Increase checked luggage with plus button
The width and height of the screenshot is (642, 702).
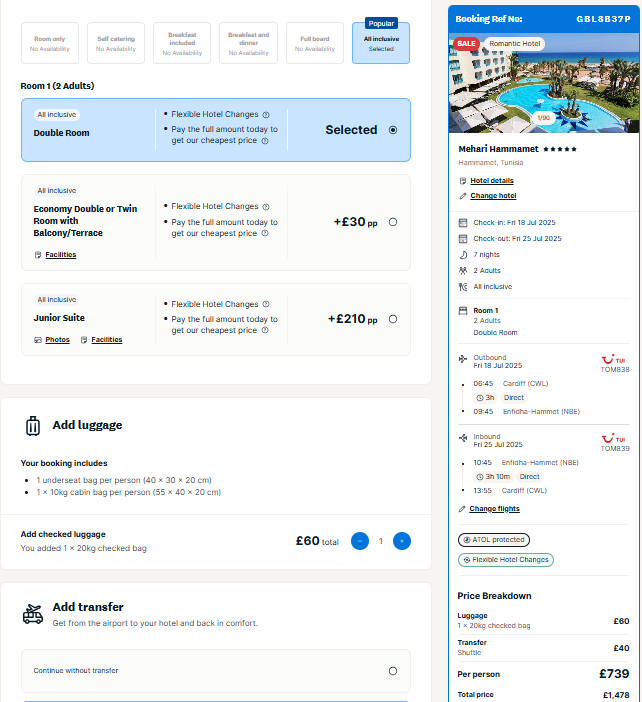coord(402,541)
